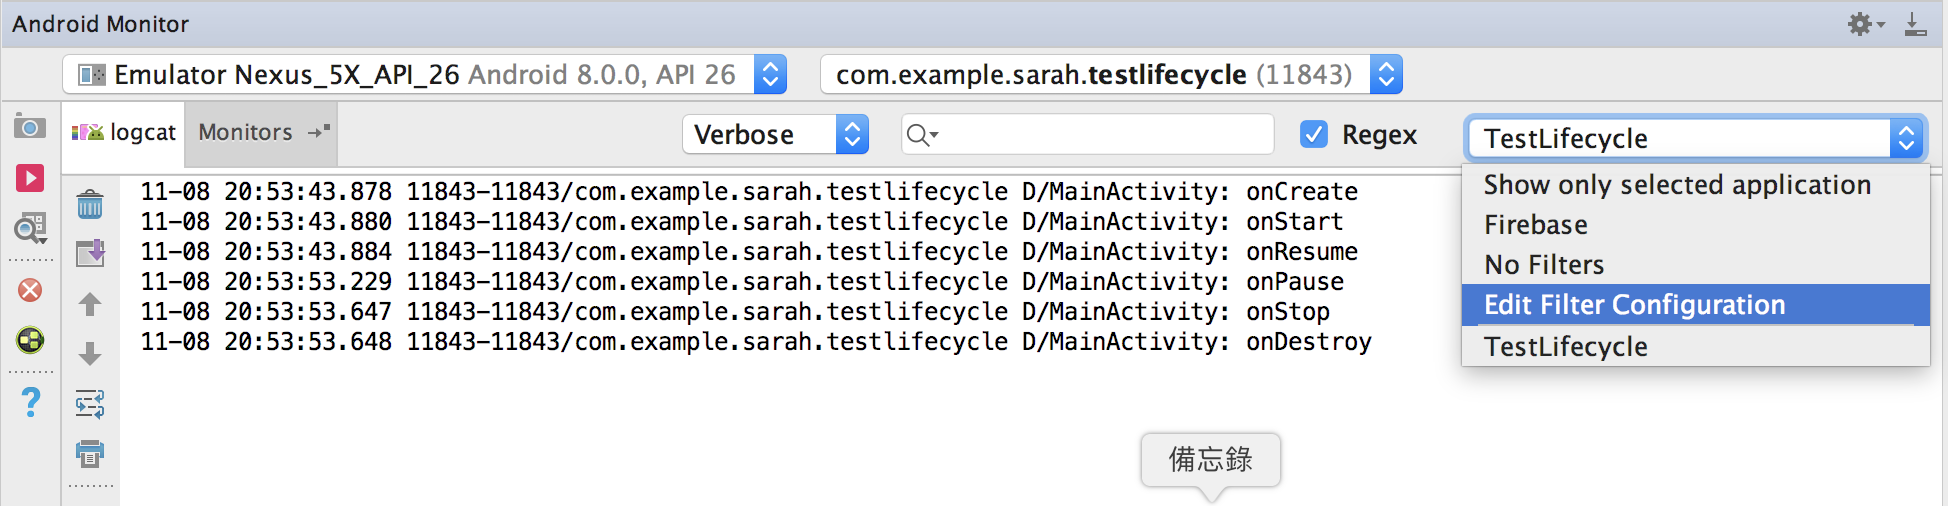Select the scroll to end icon
The image size is (1948, 506).
click(90, 253)
